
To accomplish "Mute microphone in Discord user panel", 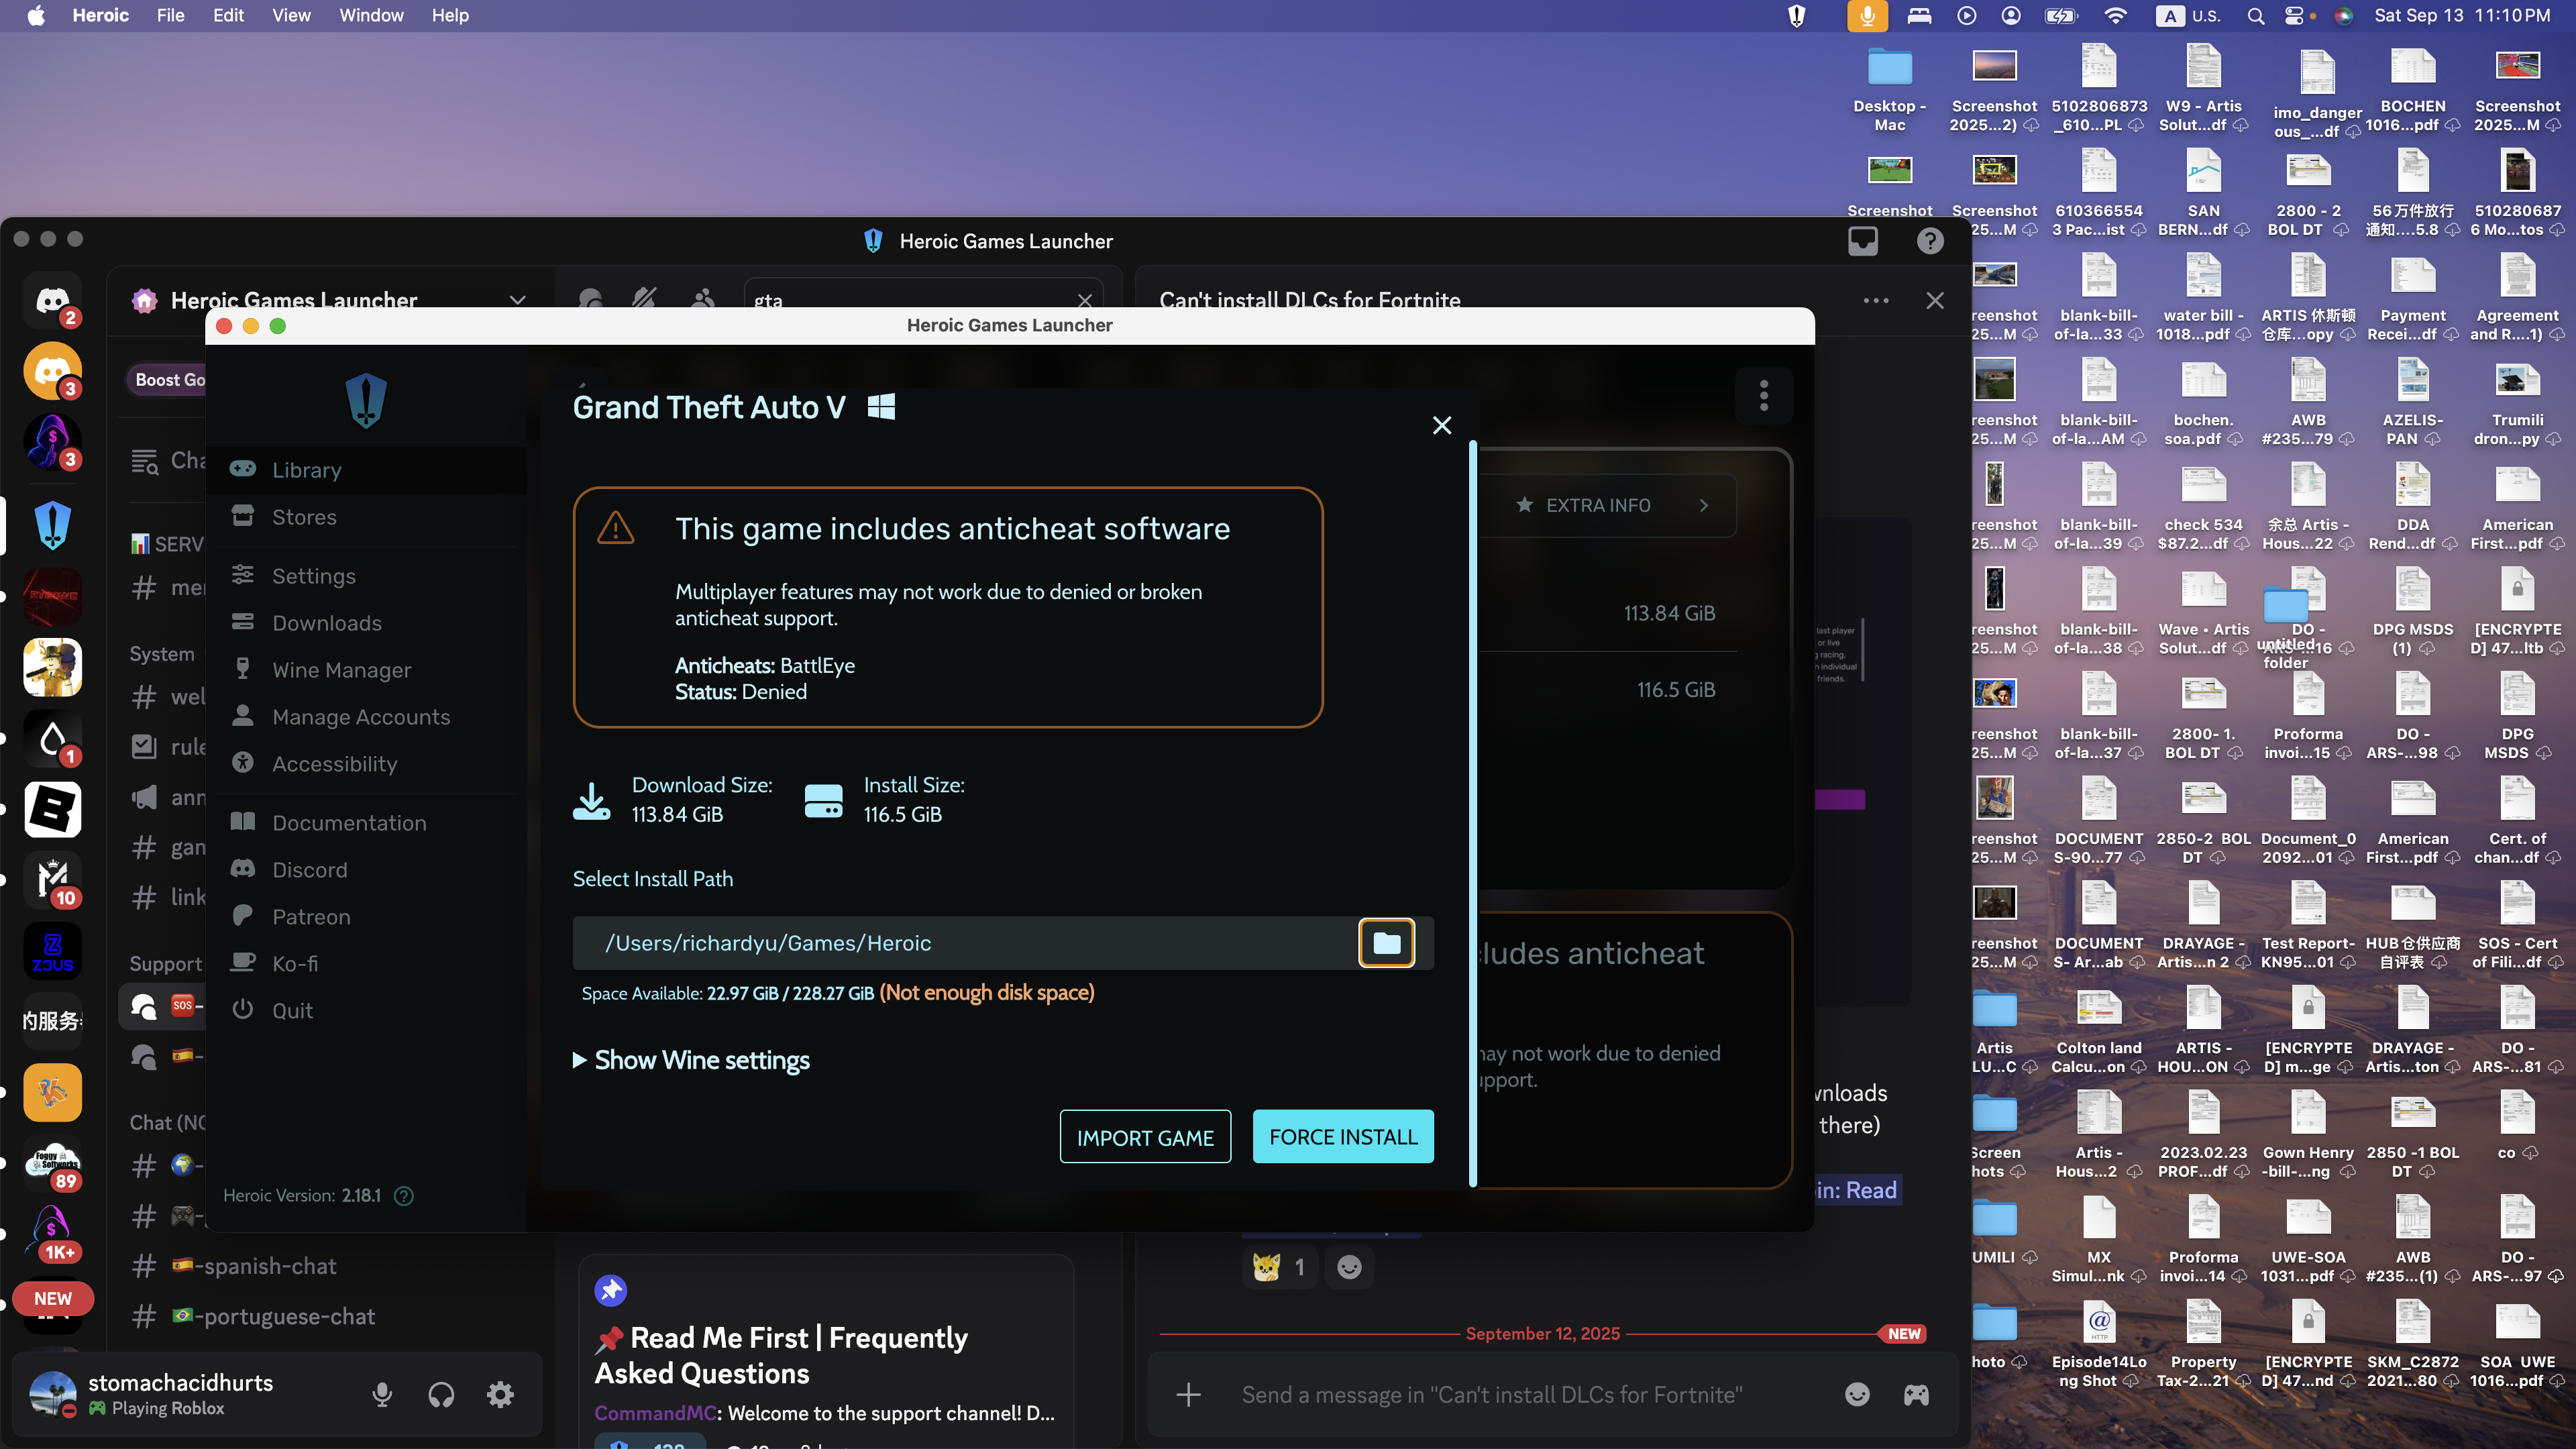I will tap(382, 1395).
